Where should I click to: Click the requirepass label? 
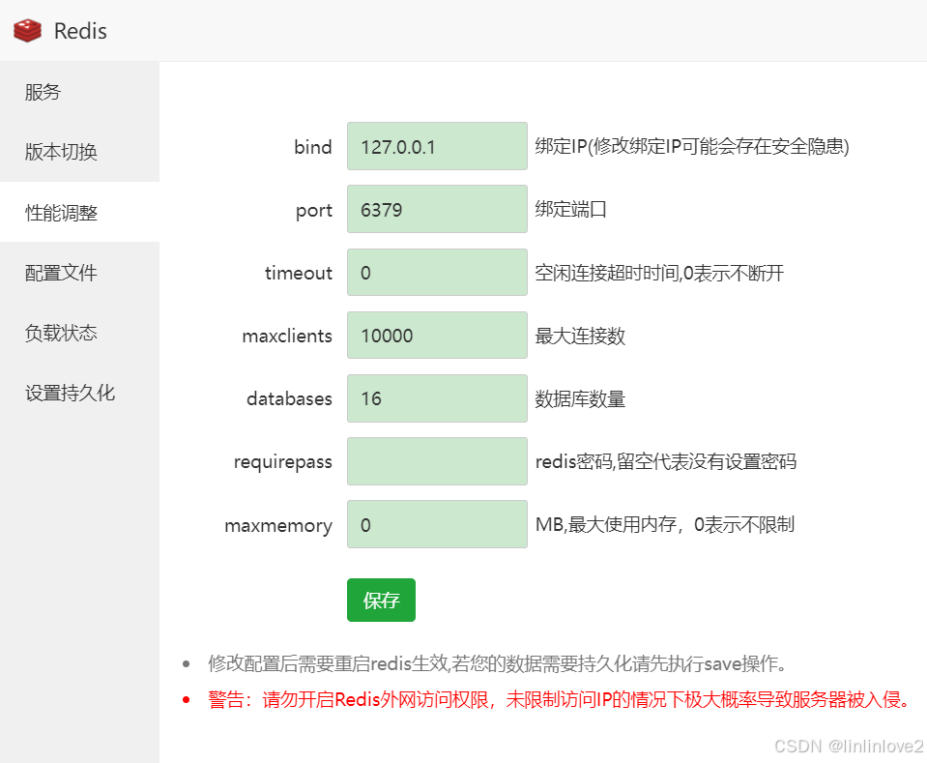[283, 462]
